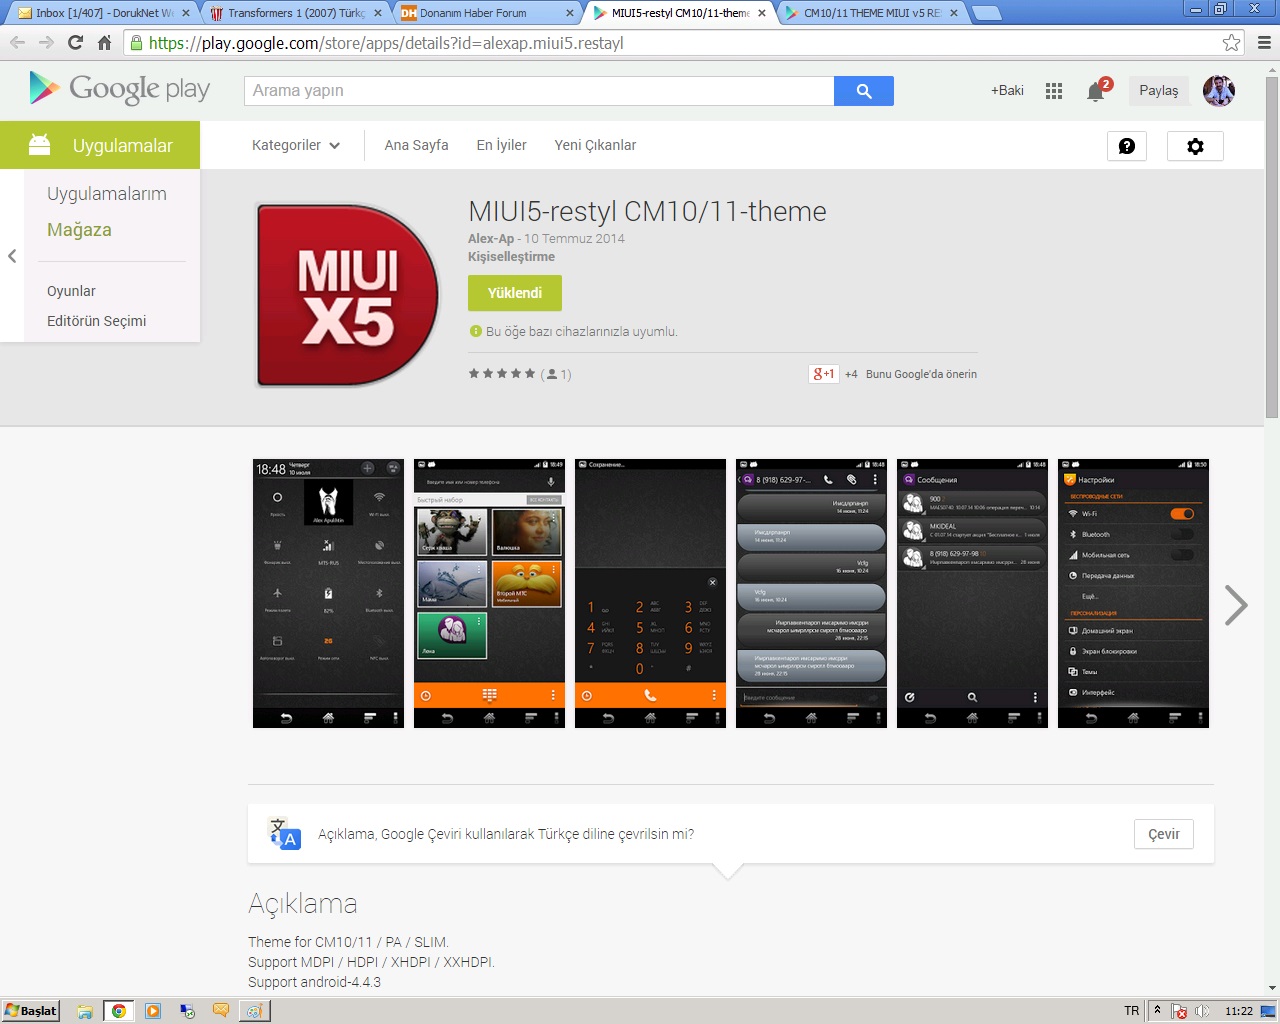The height and width of the screenshot is (1024, 1280).
Task: Click the taskbar clock 11:22
Action: [1239, 1011]
